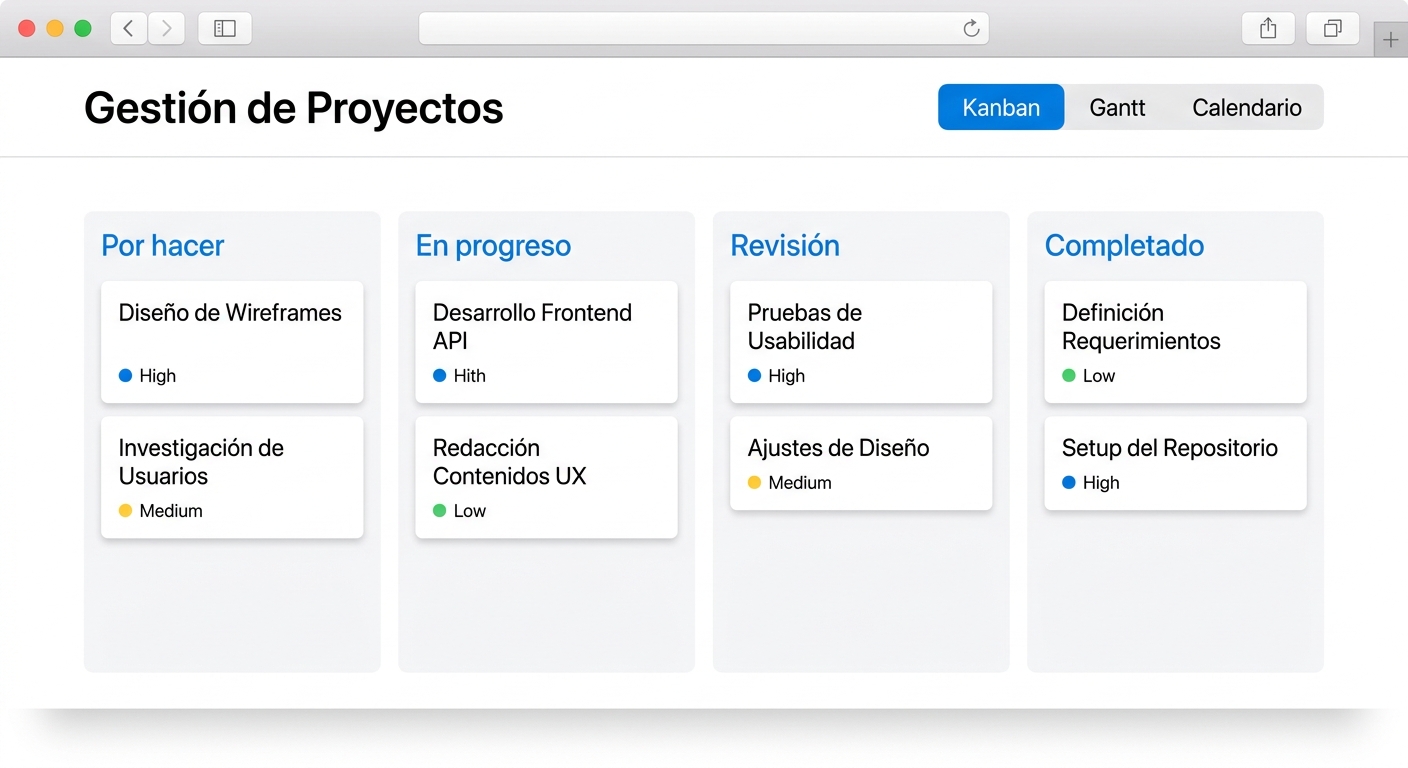
Task: Open the Pruebas de Usabilidad card
Action: [860, 340]
